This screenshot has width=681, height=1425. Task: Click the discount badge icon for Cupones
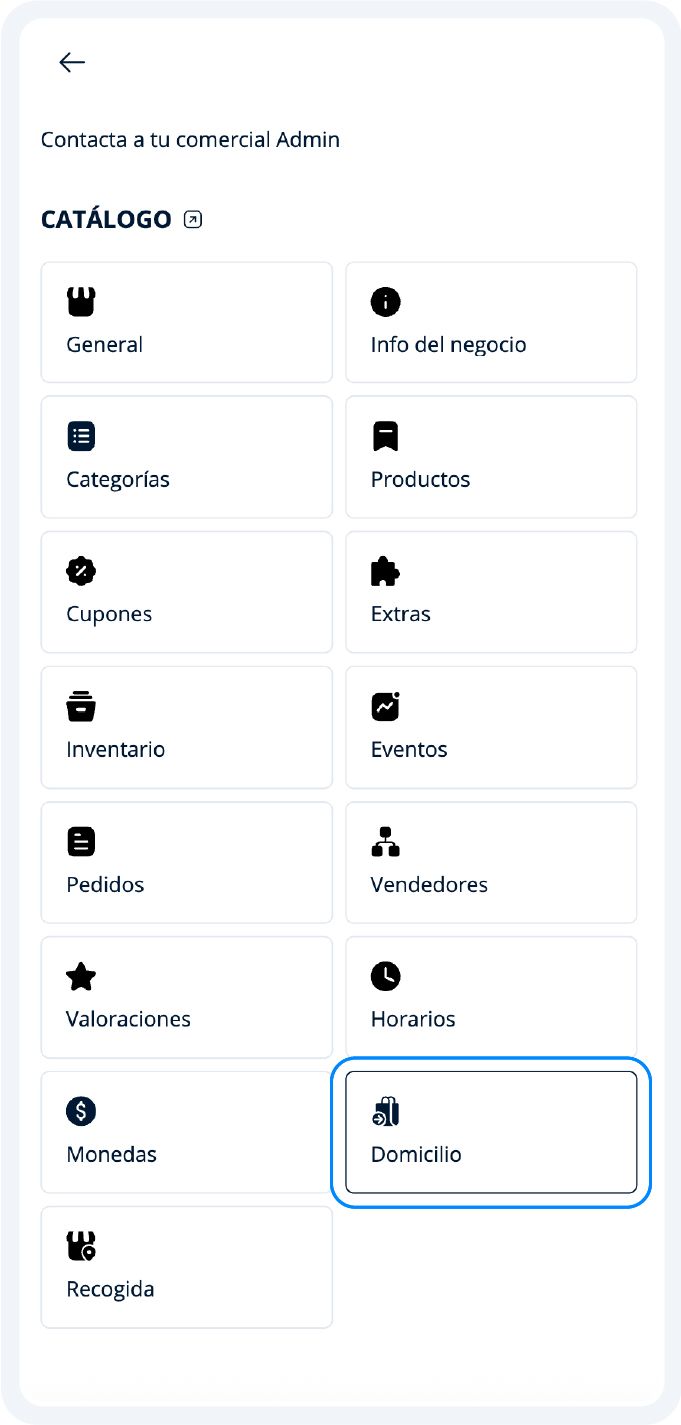[81, 571]
